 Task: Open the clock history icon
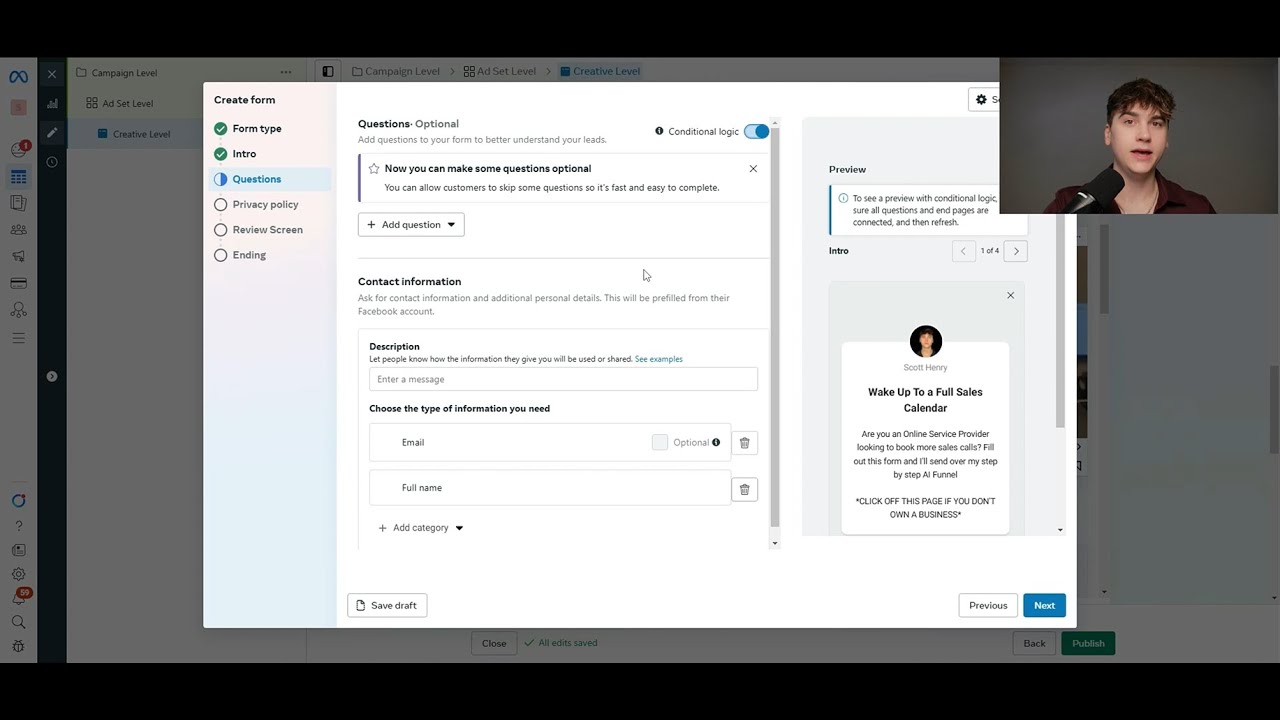click(52, 162)
